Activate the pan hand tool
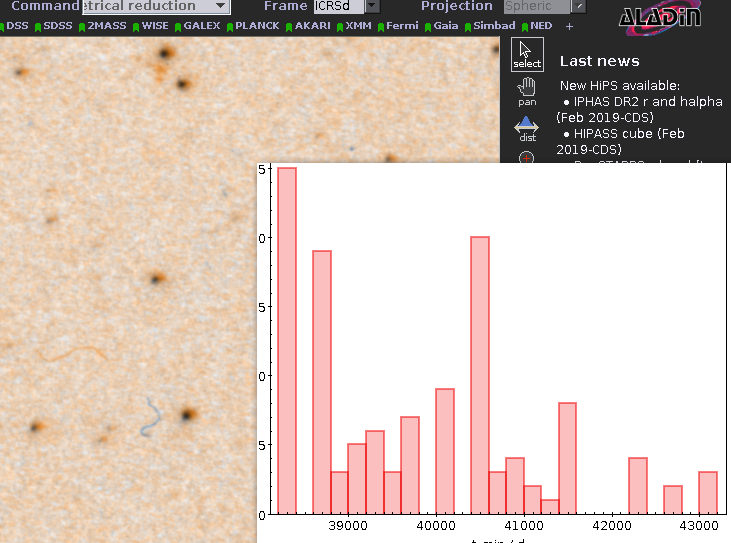The width and height of the screenshot is (731, 543). pos(527,92)
